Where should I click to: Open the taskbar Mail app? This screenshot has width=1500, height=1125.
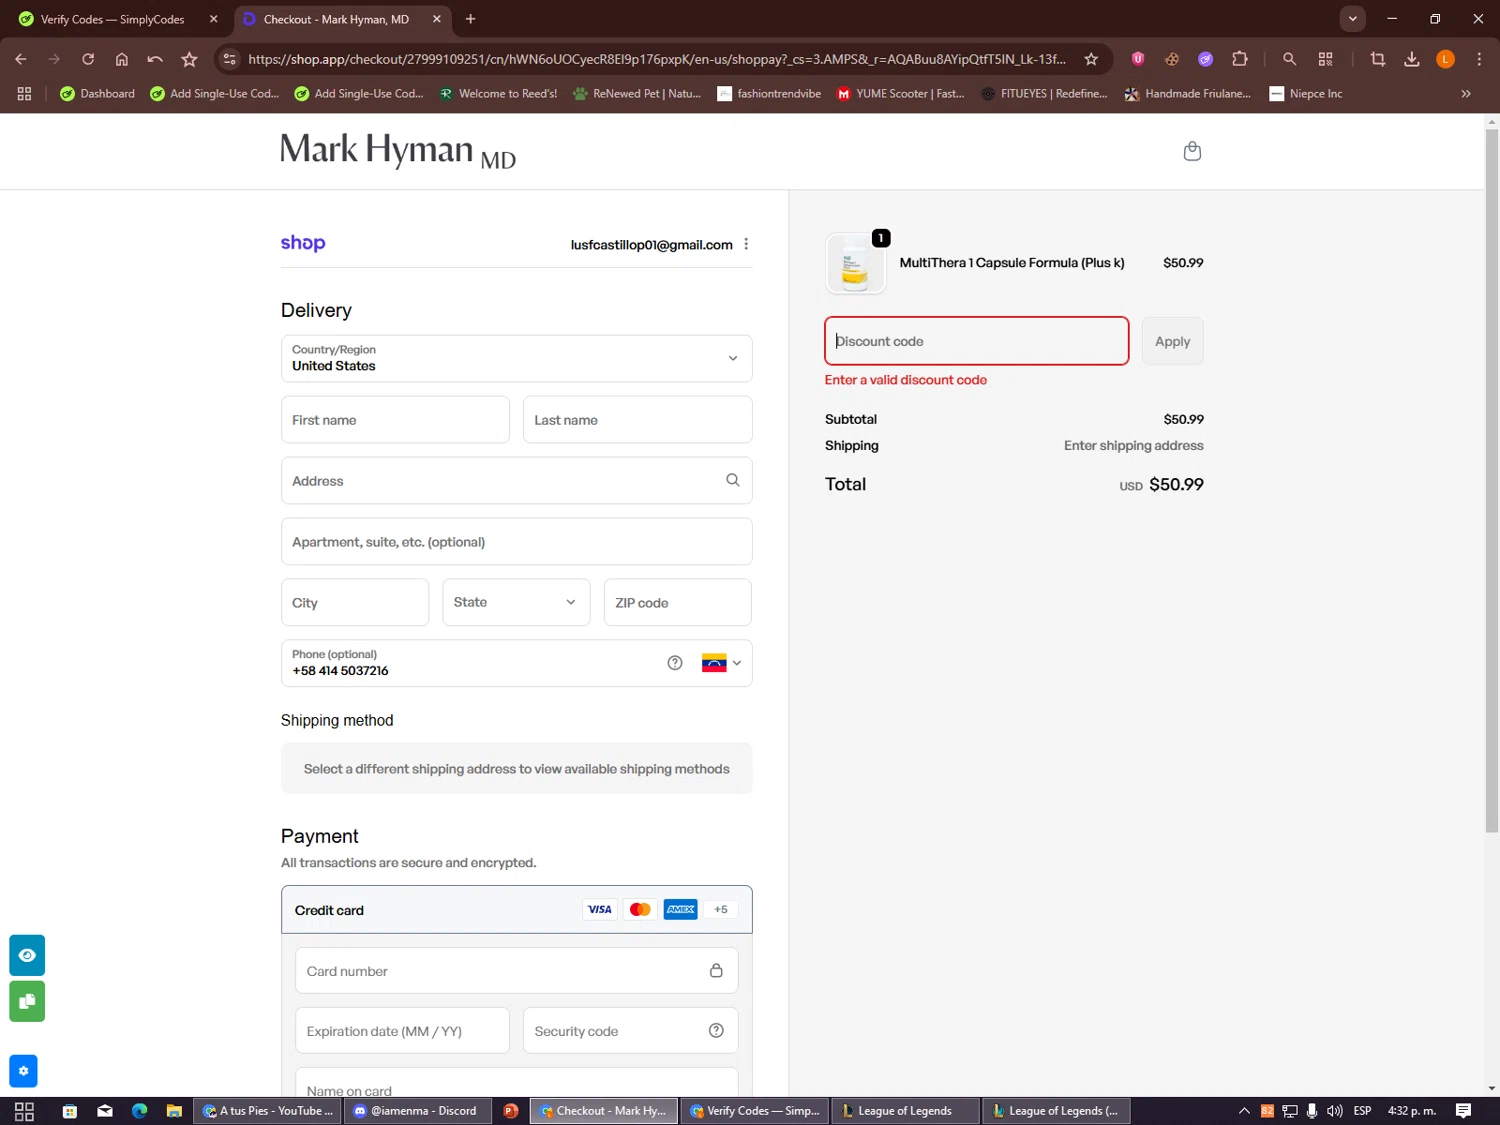point(105,1111)
